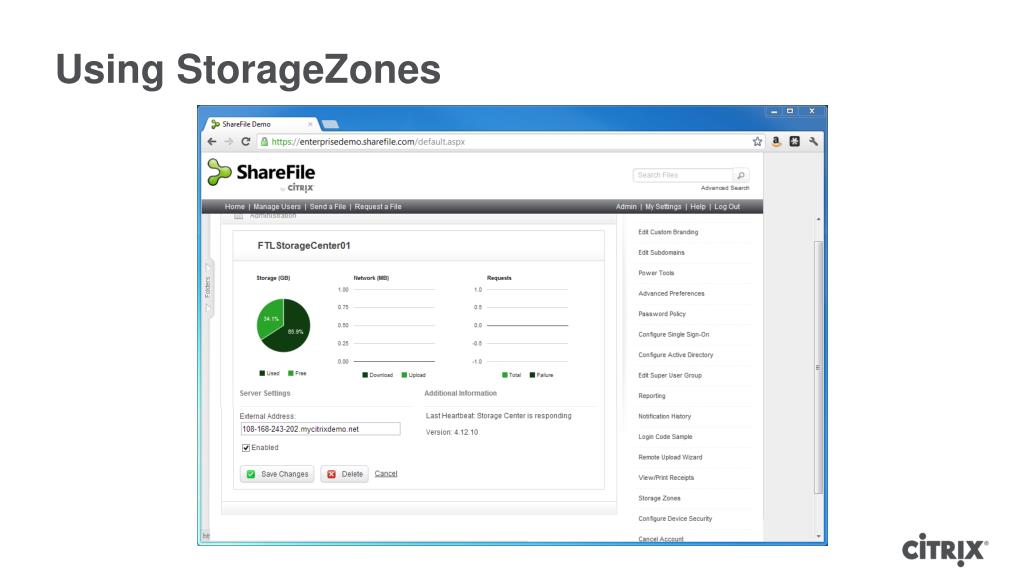The height and width of the screenshot is (576, 1024).
Task: Click 'Last Heartbeat: Storage Center is responding' text
Action: [x=498, y=415]
